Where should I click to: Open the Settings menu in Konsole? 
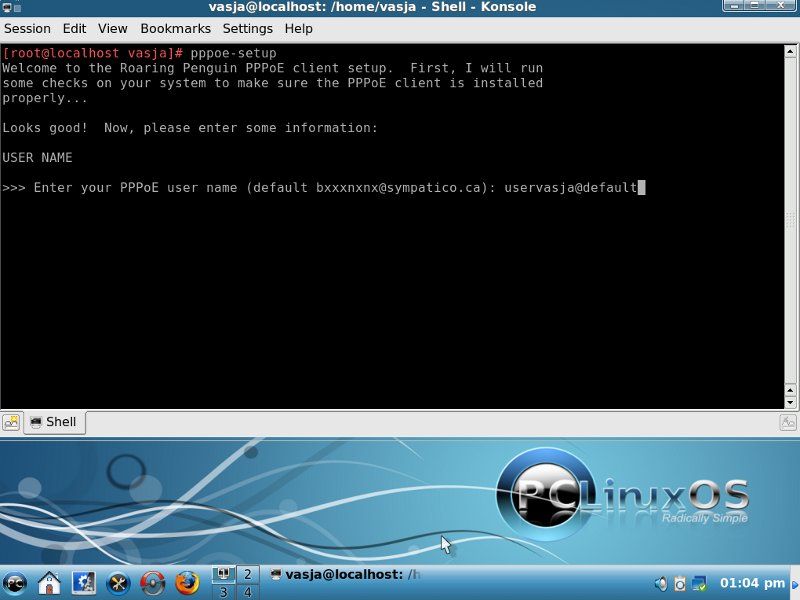(x=247, y=29)
